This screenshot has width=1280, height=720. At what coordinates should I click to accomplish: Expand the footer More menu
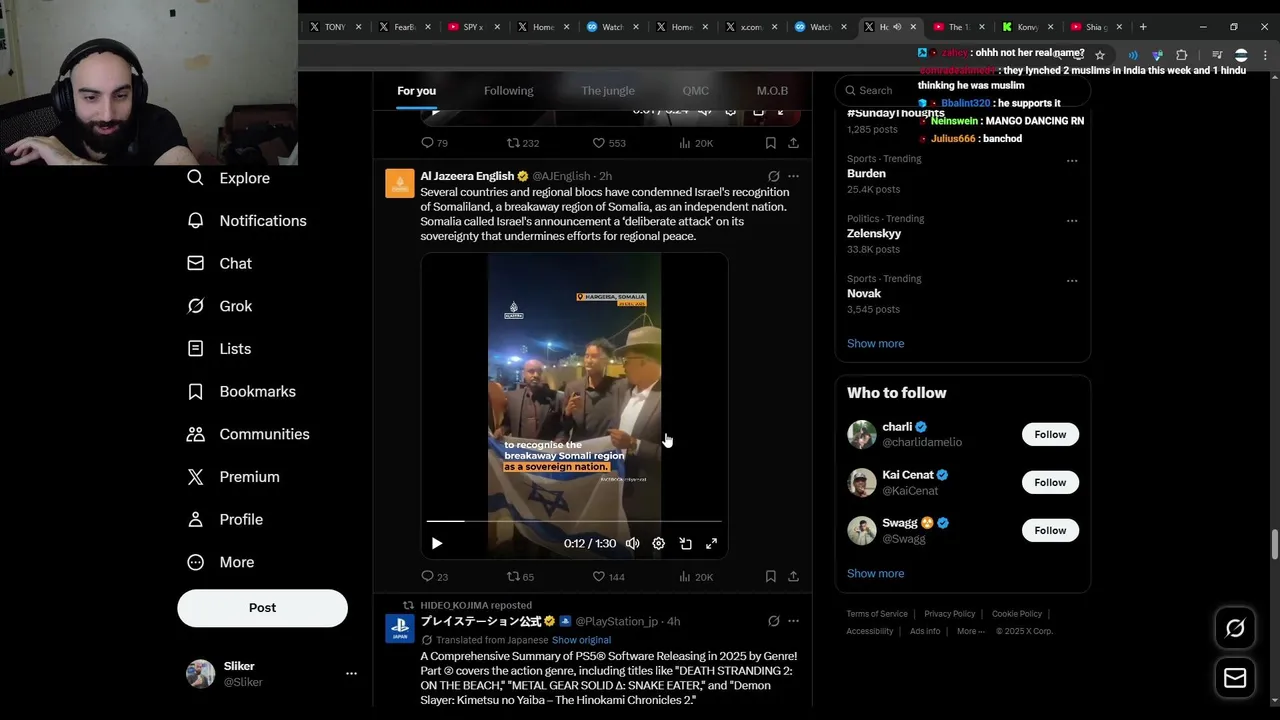[970, 631]
